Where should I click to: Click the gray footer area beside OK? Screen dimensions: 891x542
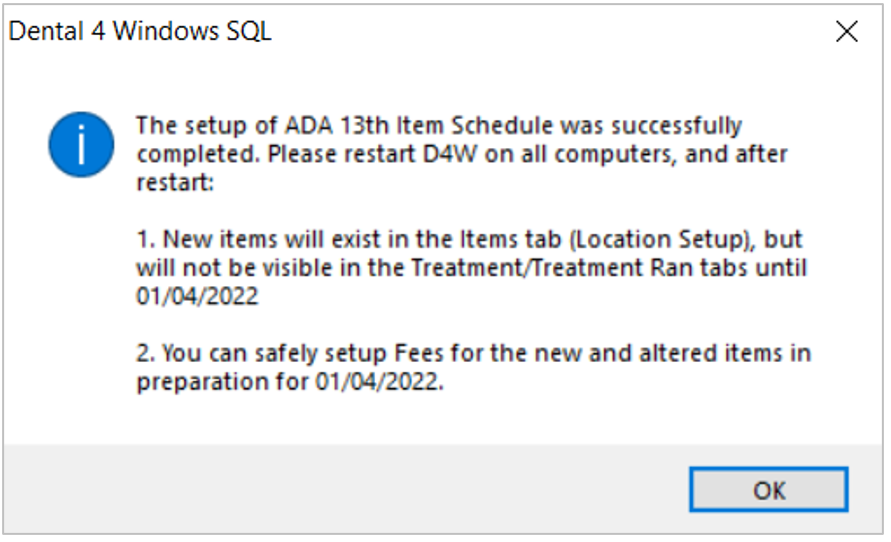341,490
